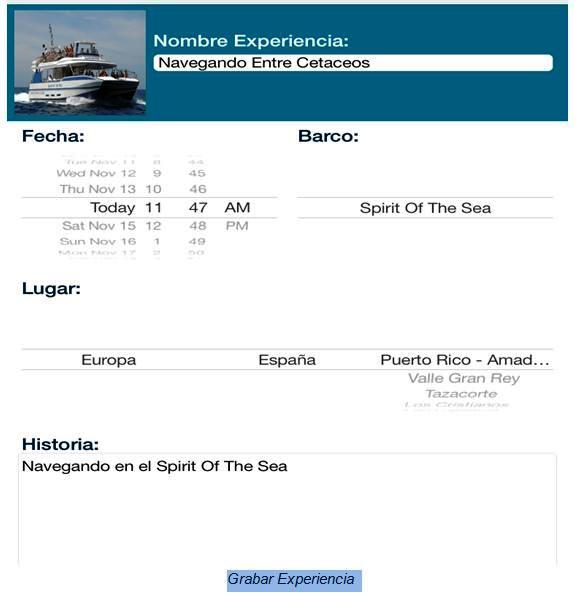Choose minute 48 in time picker
This screenshot has height=597, width=575.
[x=198, y=226]
